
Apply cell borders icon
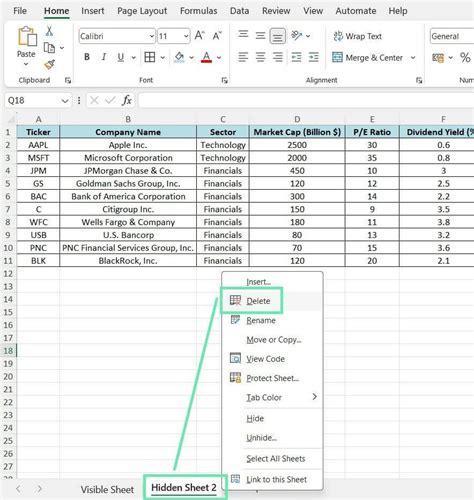(150, 57)
